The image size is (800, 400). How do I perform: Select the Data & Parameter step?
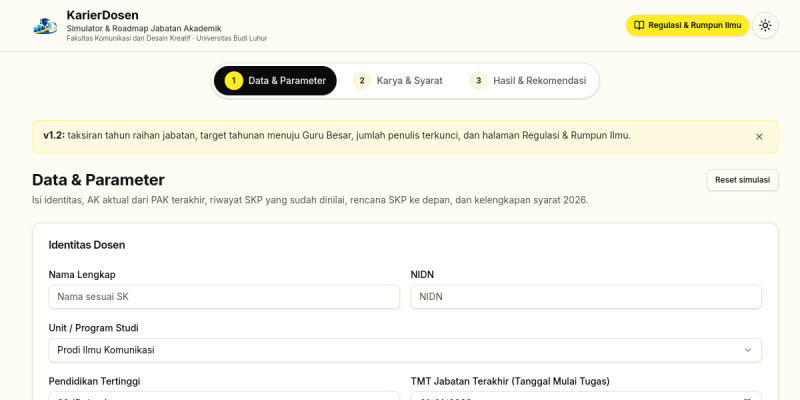276,81
